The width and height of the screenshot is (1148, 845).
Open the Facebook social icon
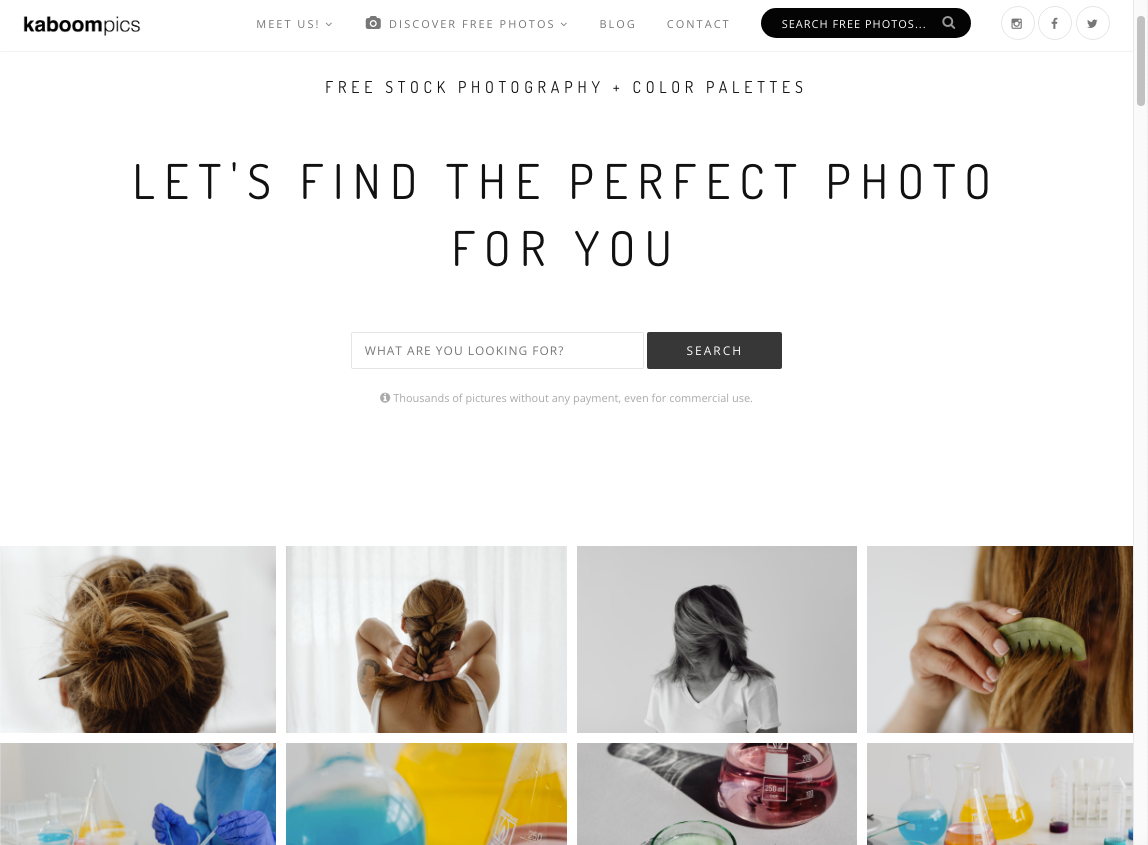tap(1054, 23)
